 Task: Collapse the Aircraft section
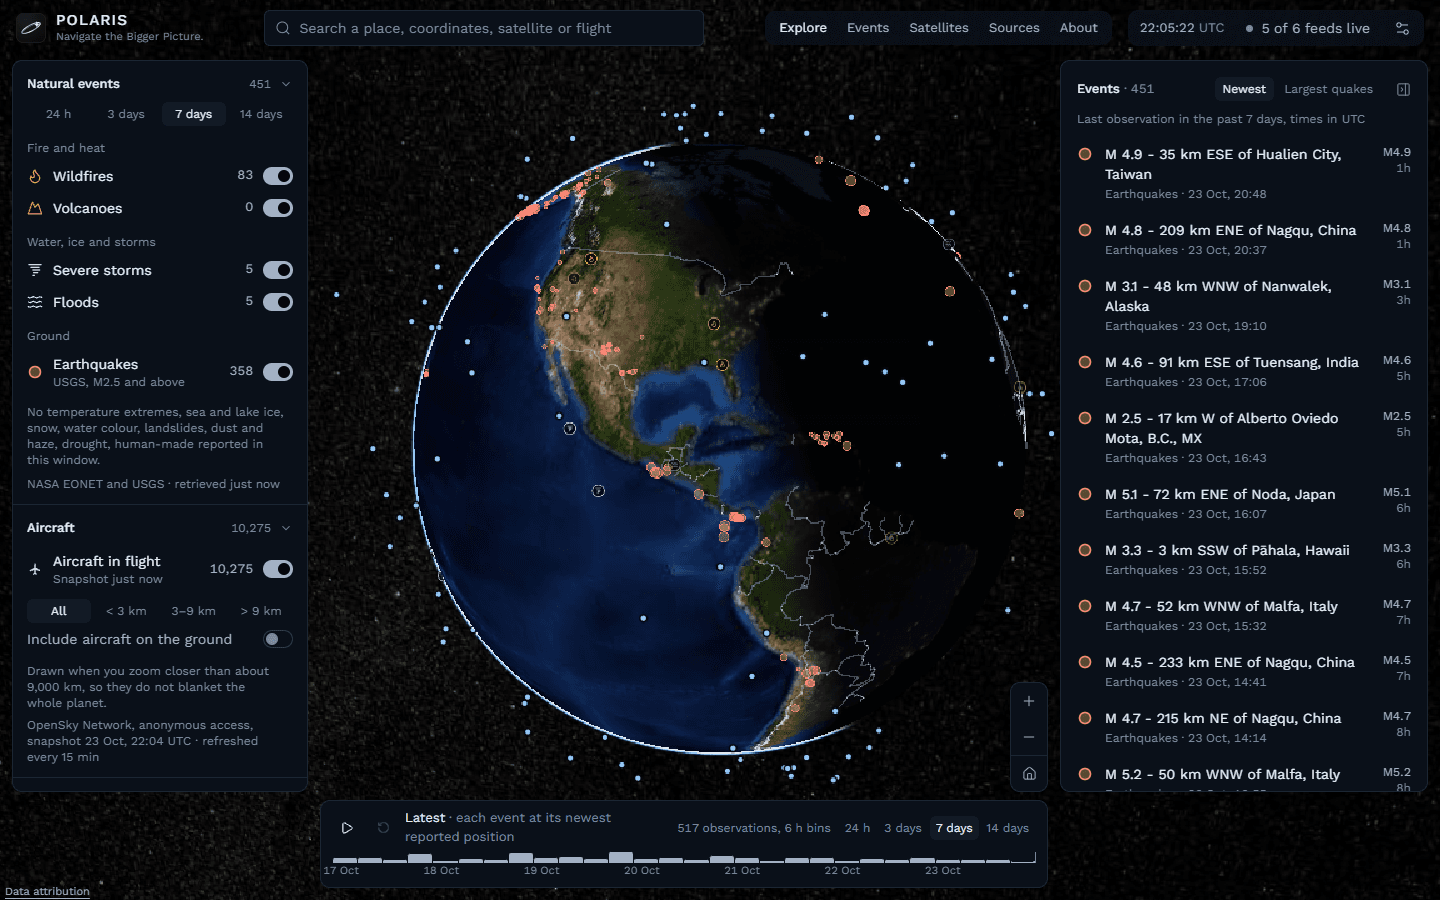(x=286, y=528)
